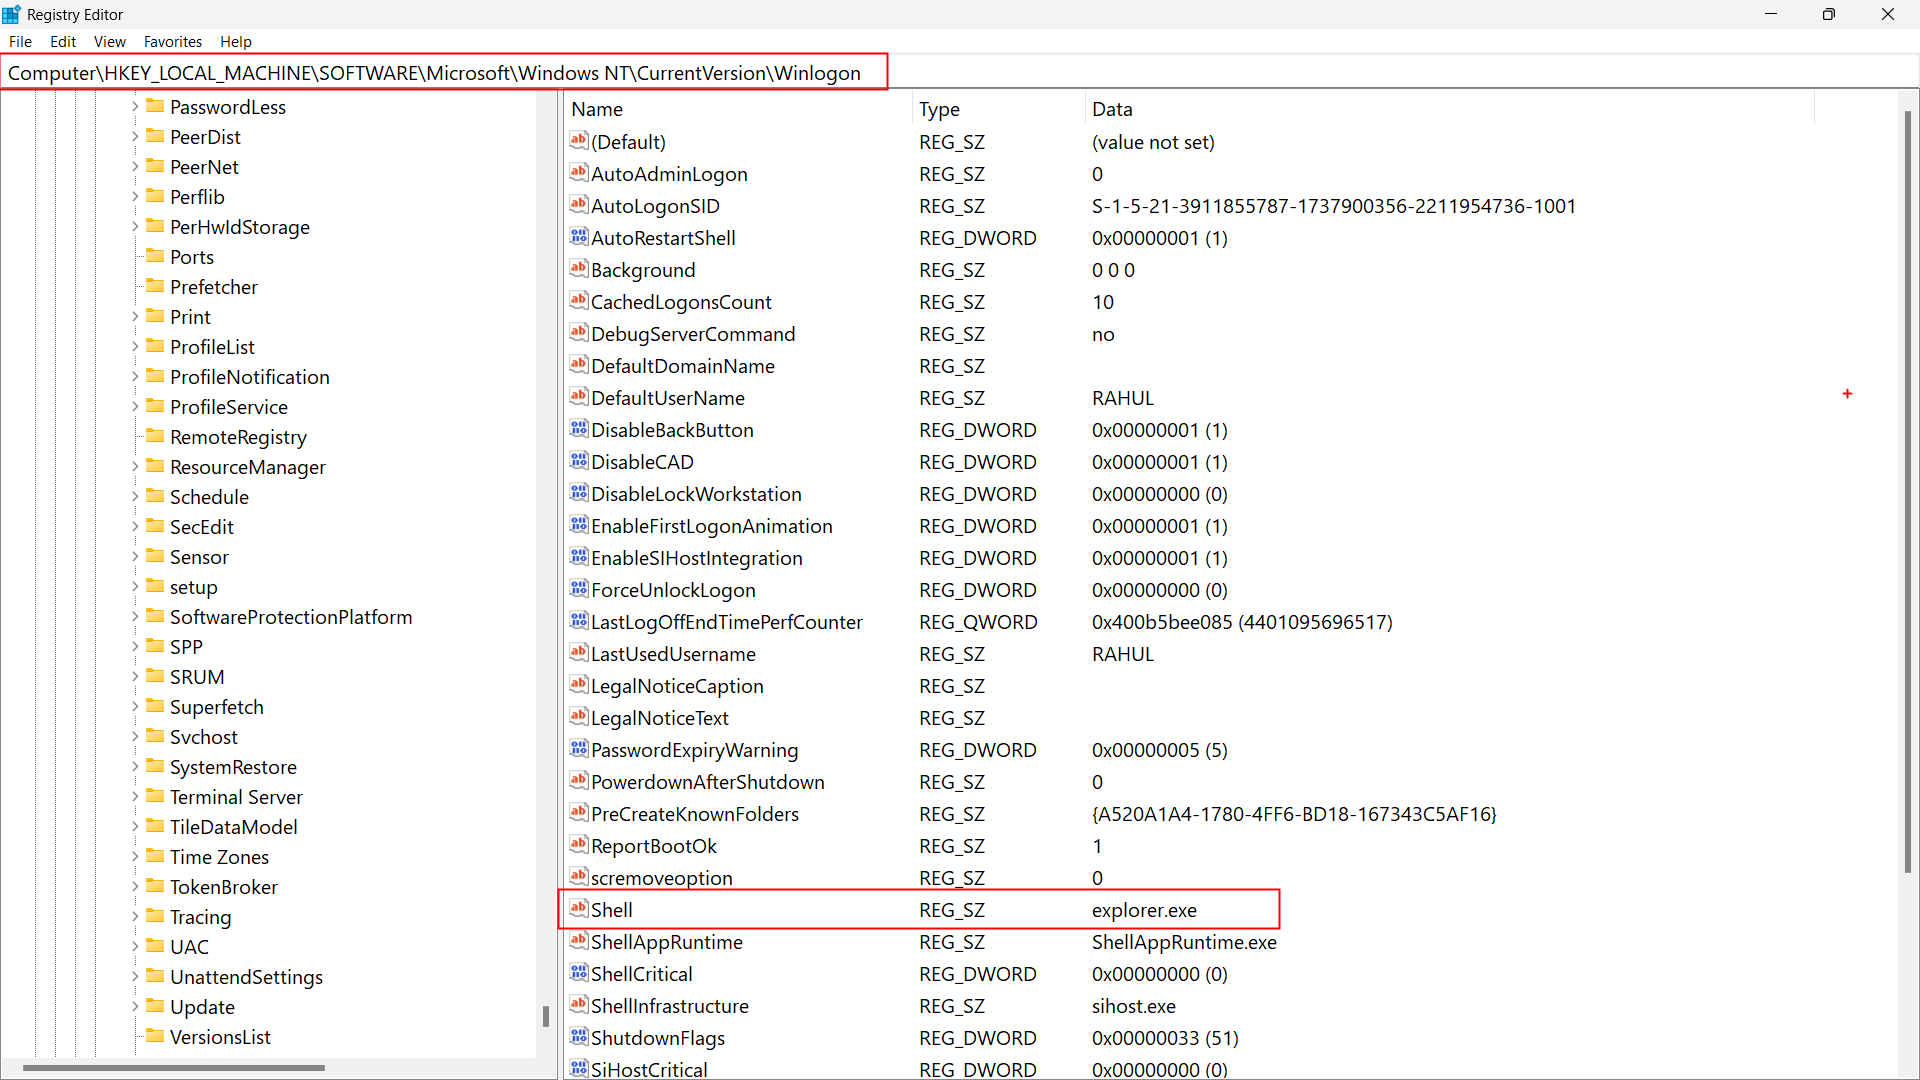Click the DisableCAD binary value icon
Viewport: 1920px width, 1080px height.
tap(579, 461)
